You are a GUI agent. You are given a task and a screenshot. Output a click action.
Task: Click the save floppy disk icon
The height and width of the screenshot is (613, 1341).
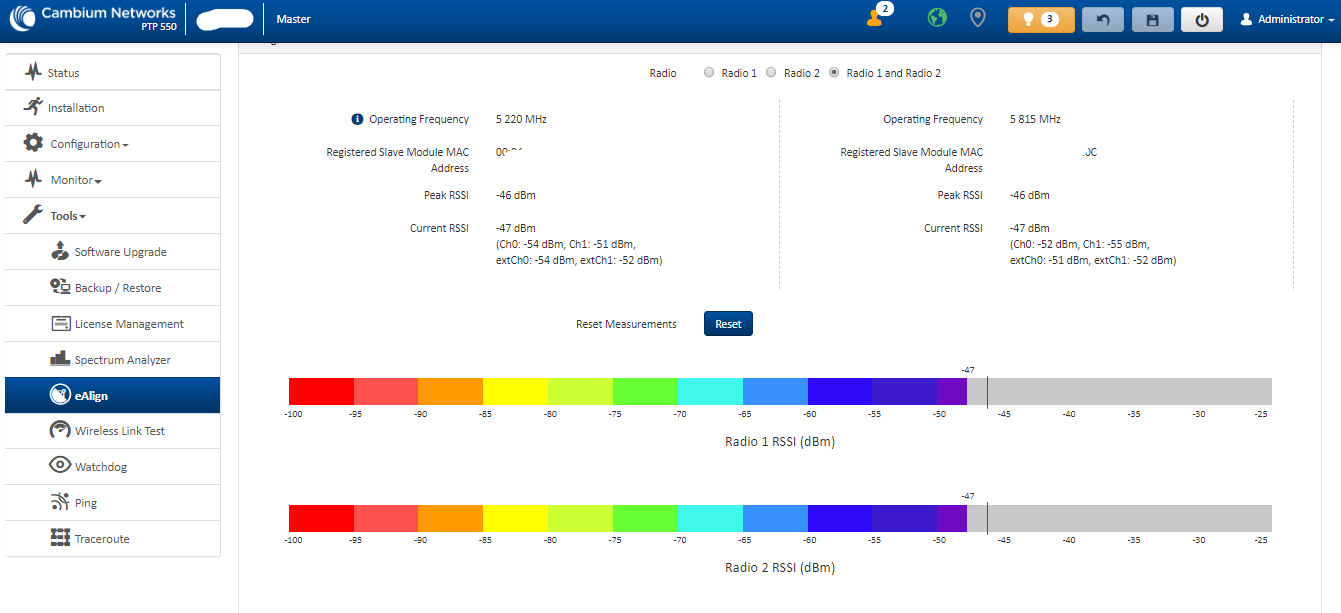pos(1152,20)
